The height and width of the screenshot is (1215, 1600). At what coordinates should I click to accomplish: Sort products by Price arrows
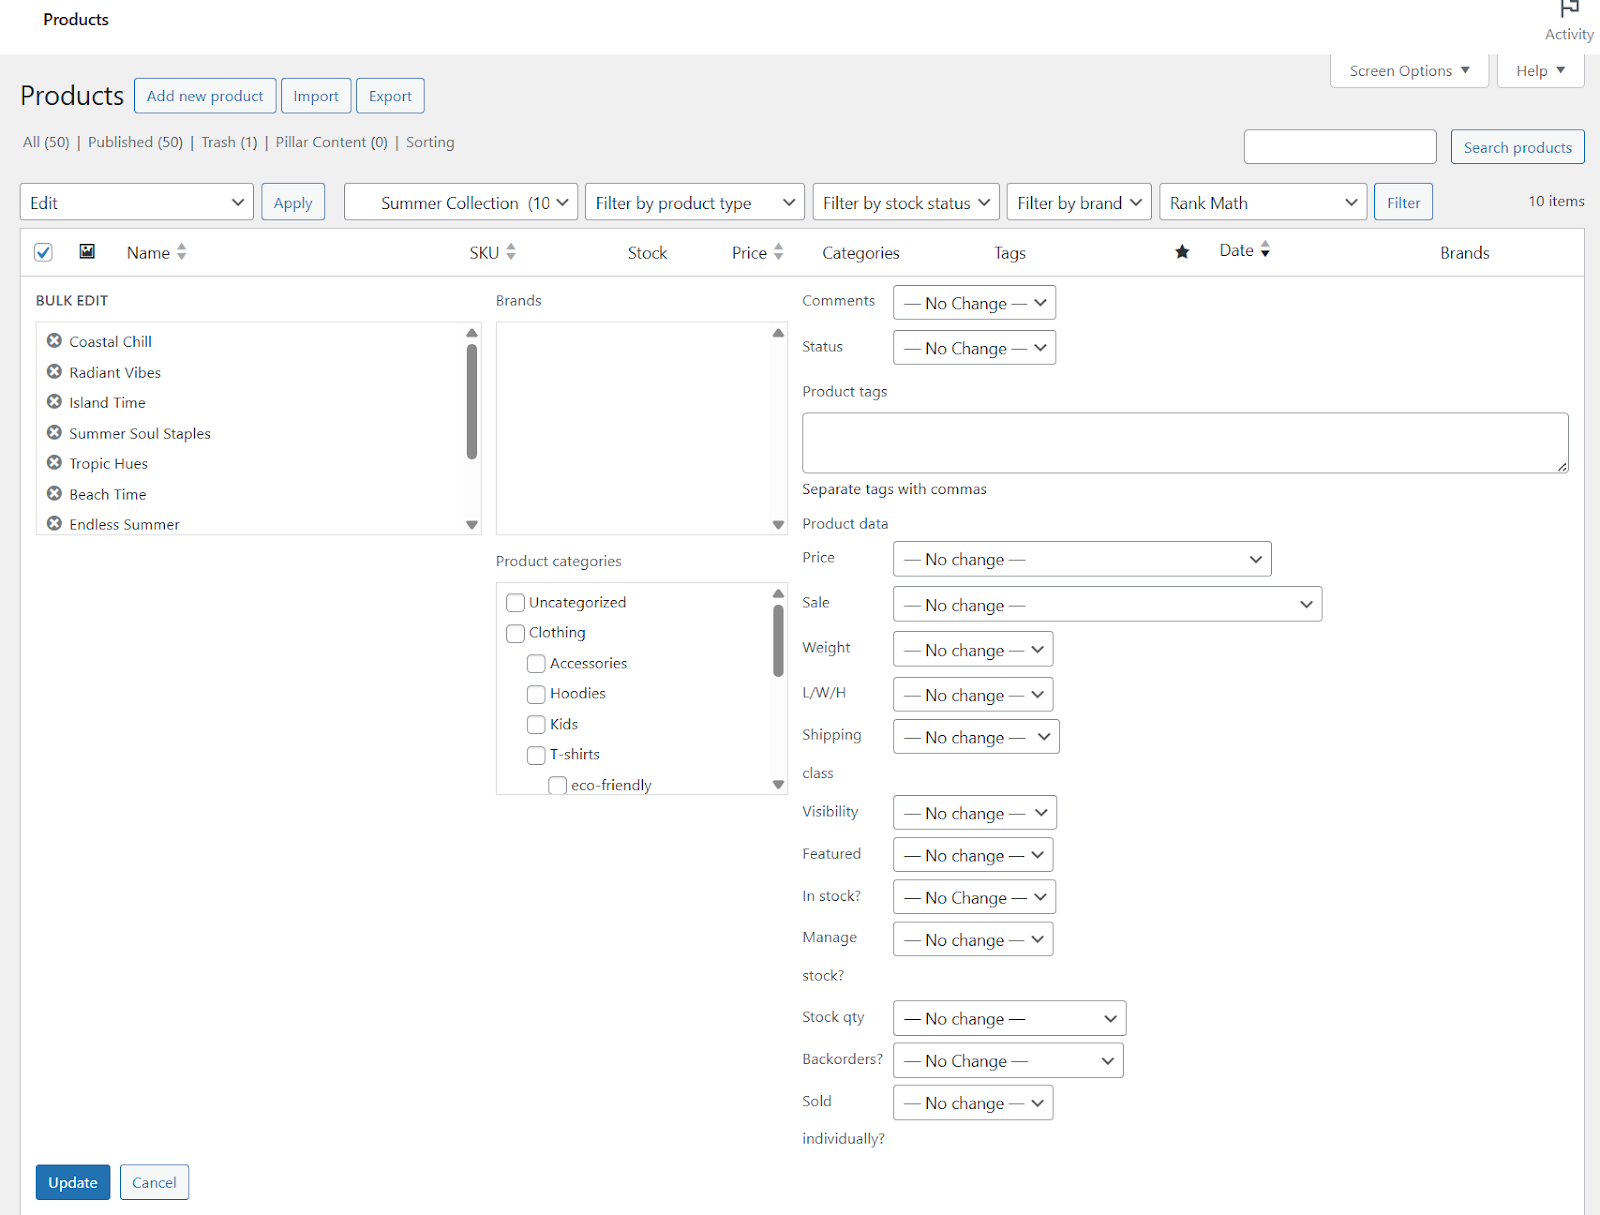(779, 252)
